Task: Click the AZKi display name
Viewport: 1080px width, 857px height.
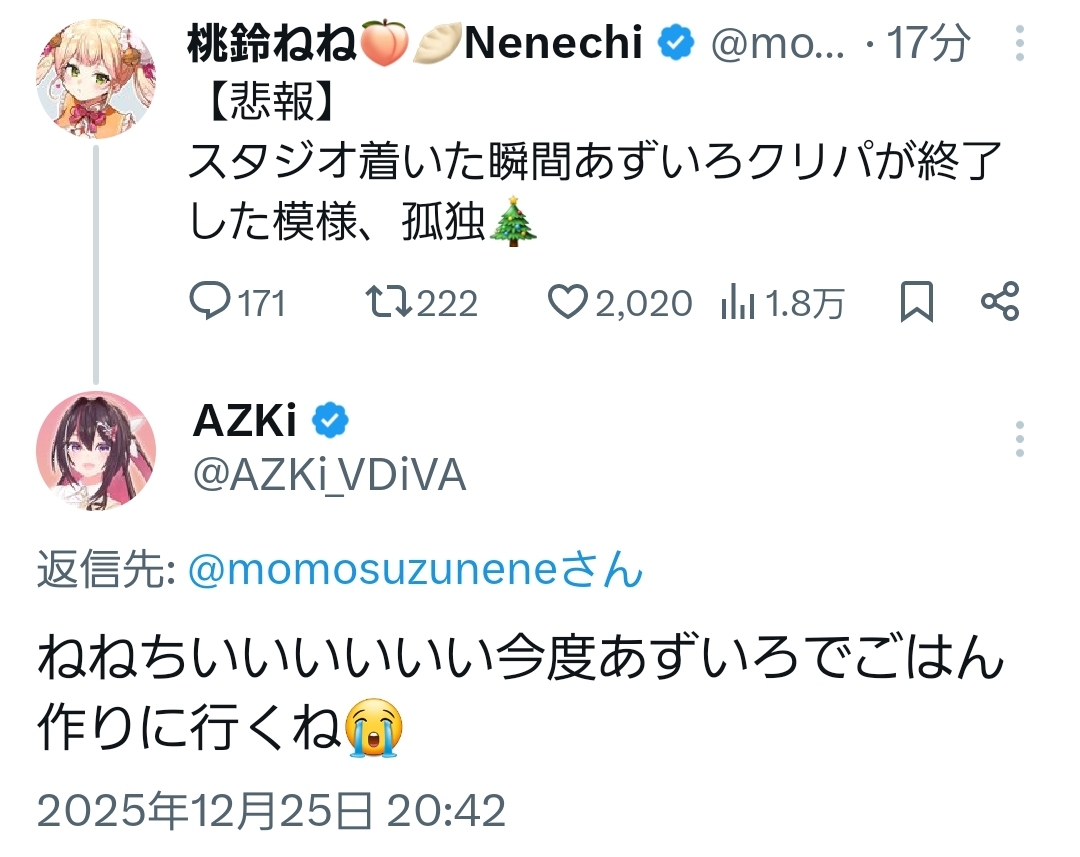Action: 244,423
